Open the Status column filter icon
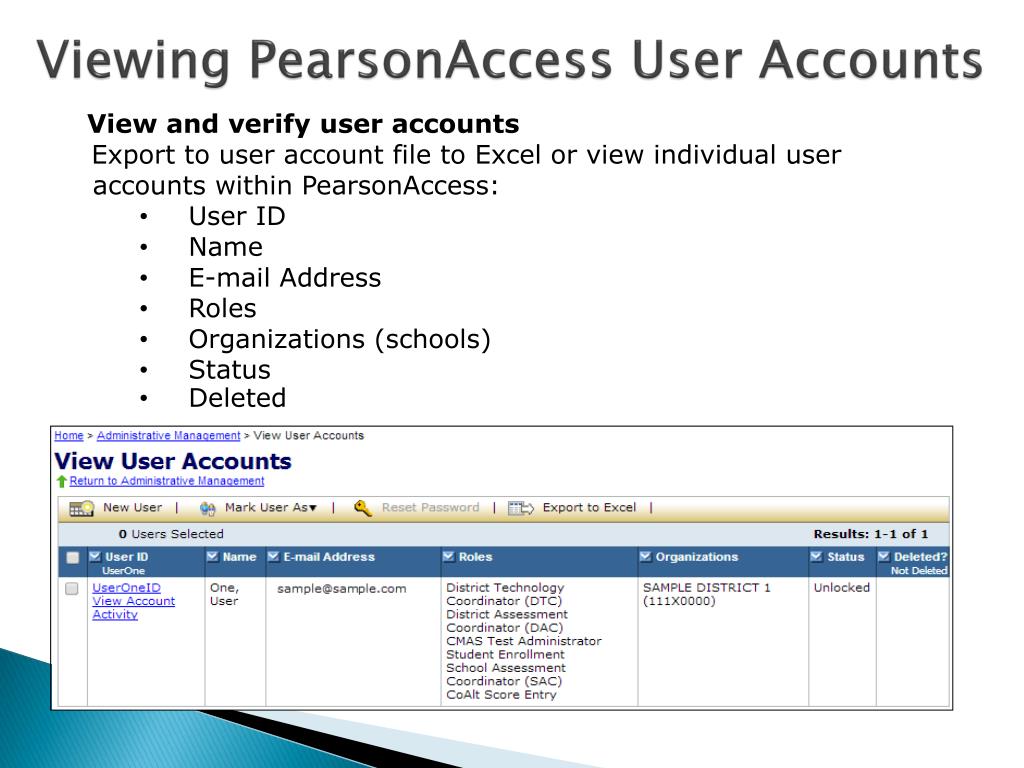This screenshot has width=1024, height=768. pyautogui.click(x=816, y=556)
